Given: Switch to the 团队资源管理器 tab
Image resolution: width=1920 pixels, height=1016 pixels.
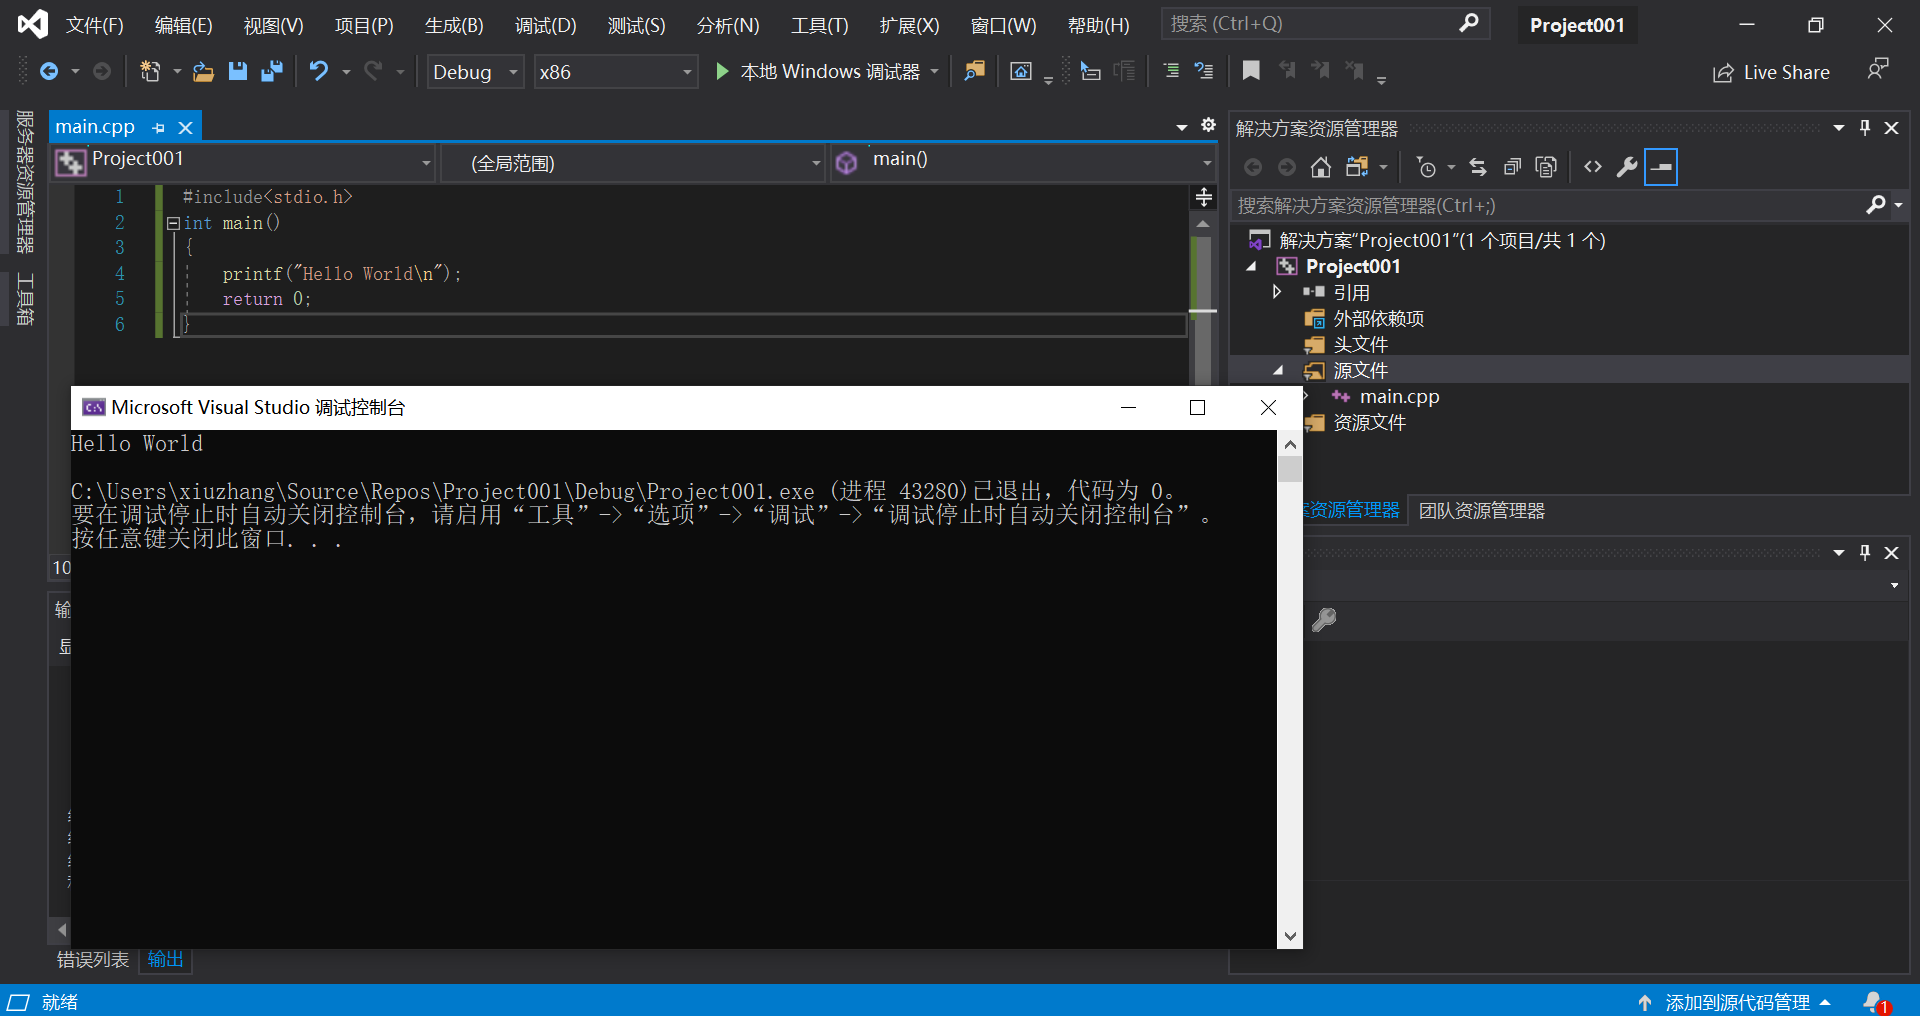Looking at the screenshot, I should click(1482, 511).
